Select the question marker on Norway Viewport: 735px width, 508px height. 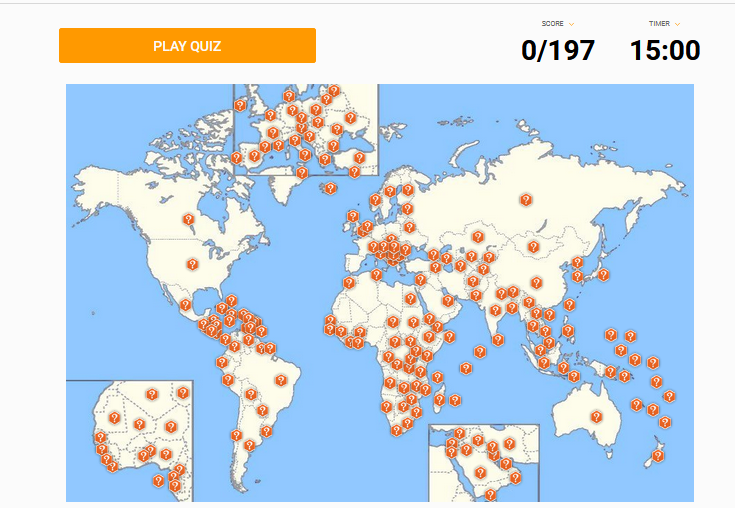coord(375,200)
